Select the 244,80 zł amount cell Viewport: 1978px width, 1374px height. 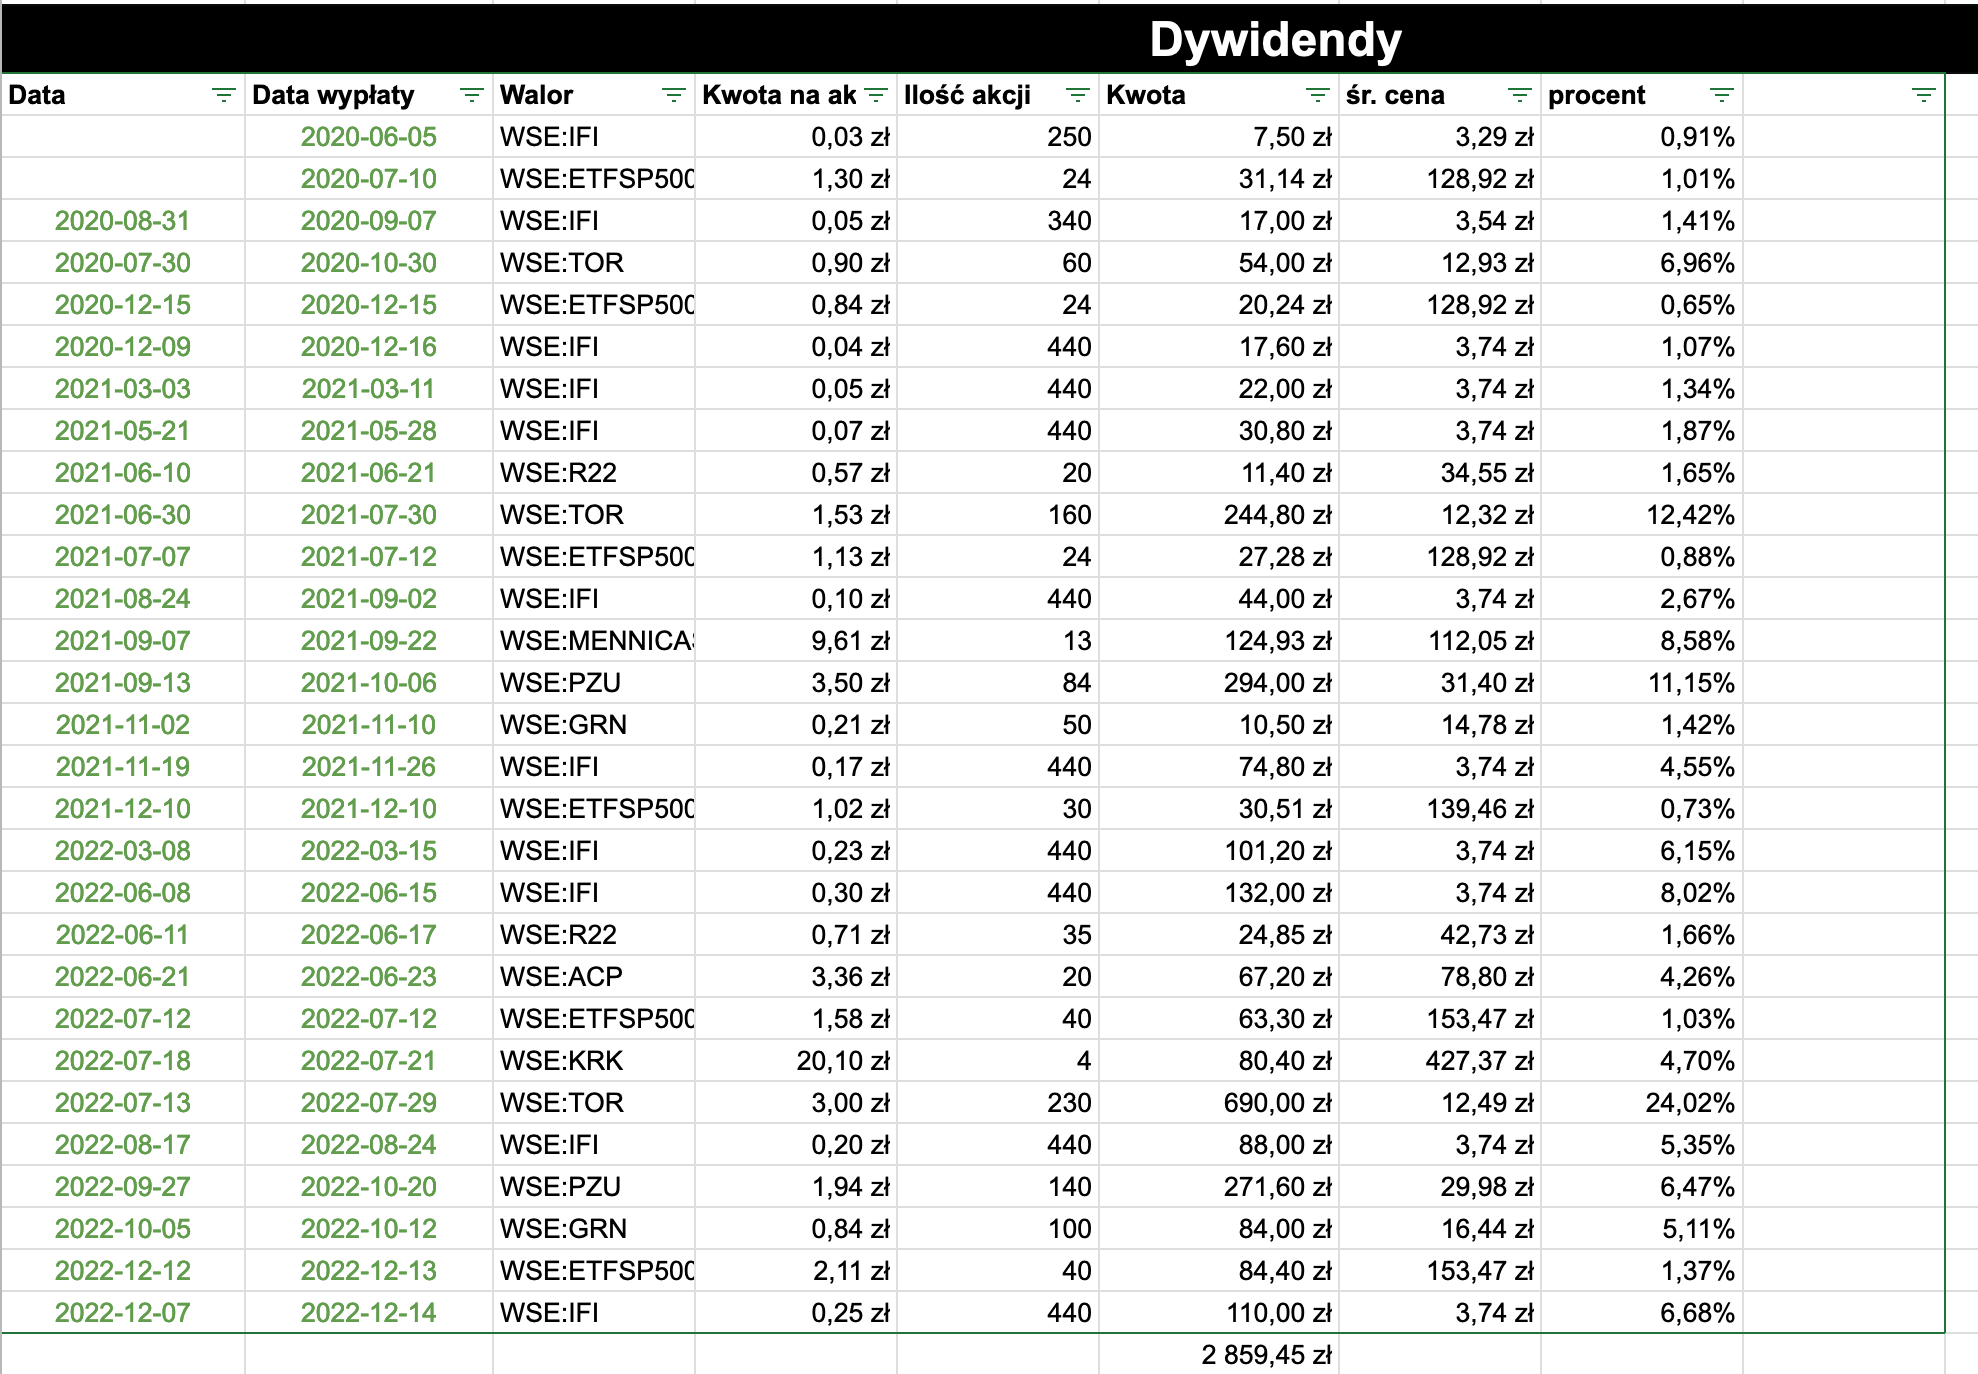1219,515
